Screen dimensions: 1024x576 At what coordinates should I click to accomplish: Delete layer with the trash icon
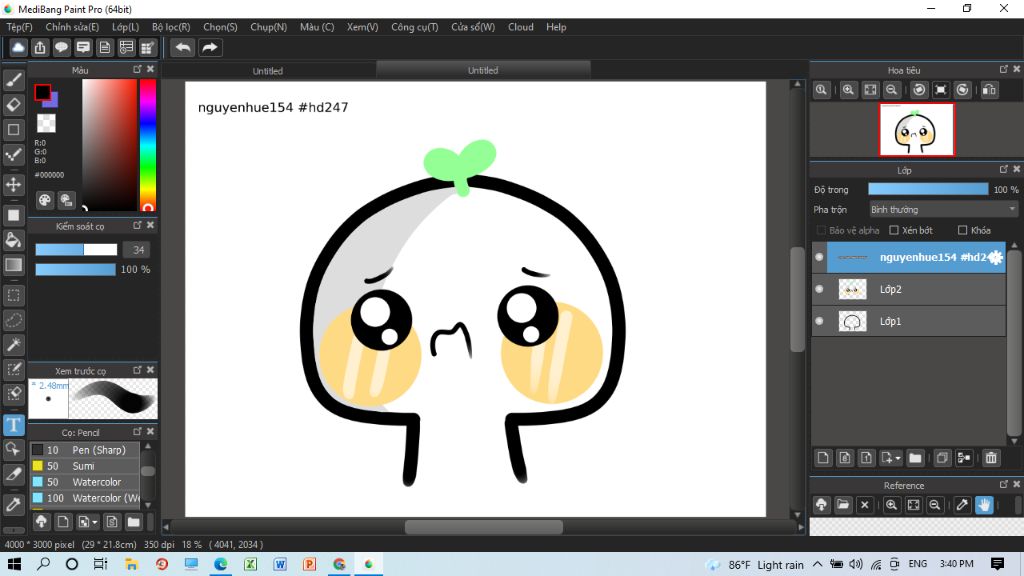991,458
